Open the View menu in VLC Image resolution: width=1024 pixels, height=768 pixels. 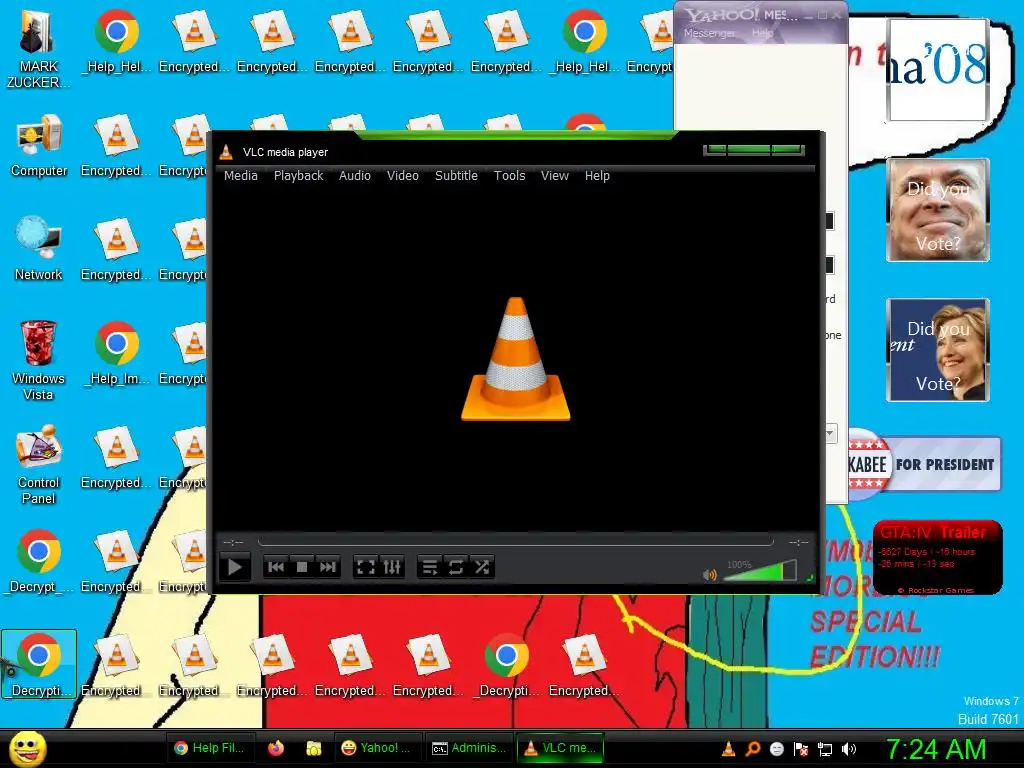coord(554,176)
